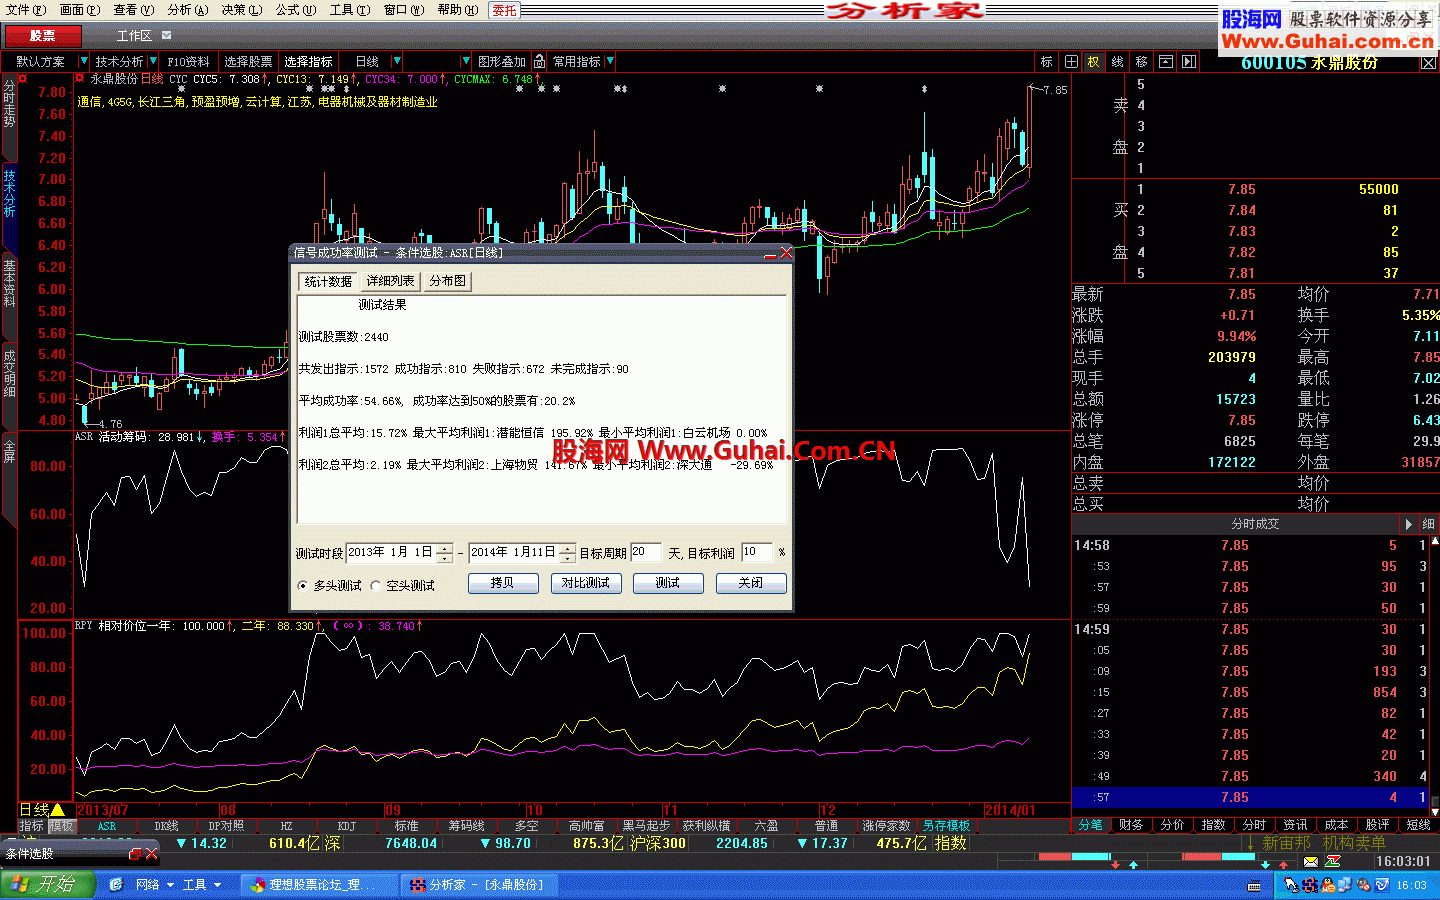Click the start date spinner for 2013年

click(444, 553)
